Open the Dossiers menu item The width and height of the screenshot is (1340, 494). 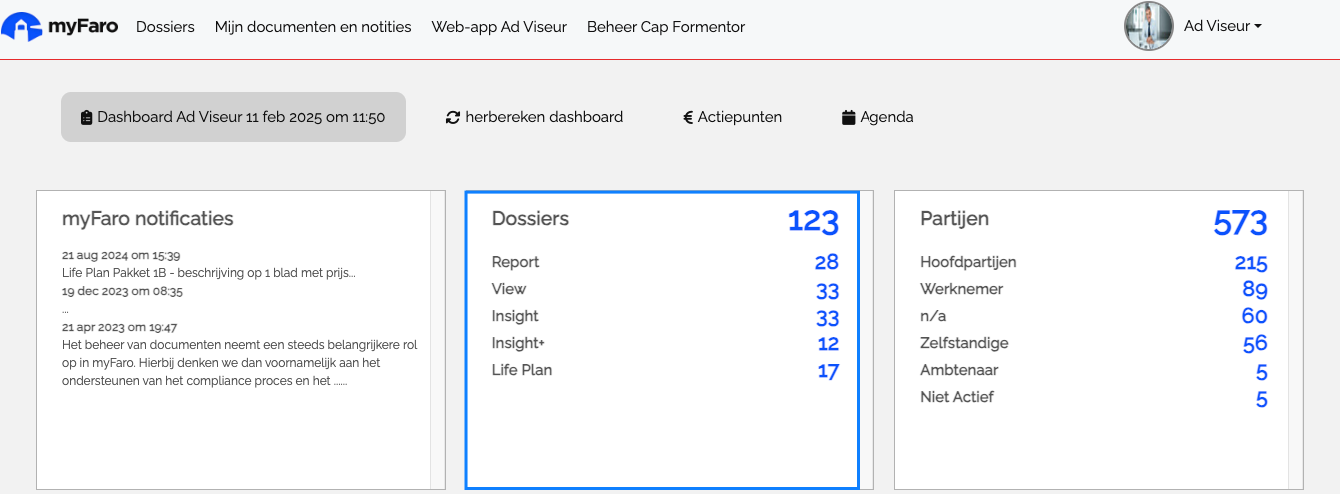[x=165, y=27]
